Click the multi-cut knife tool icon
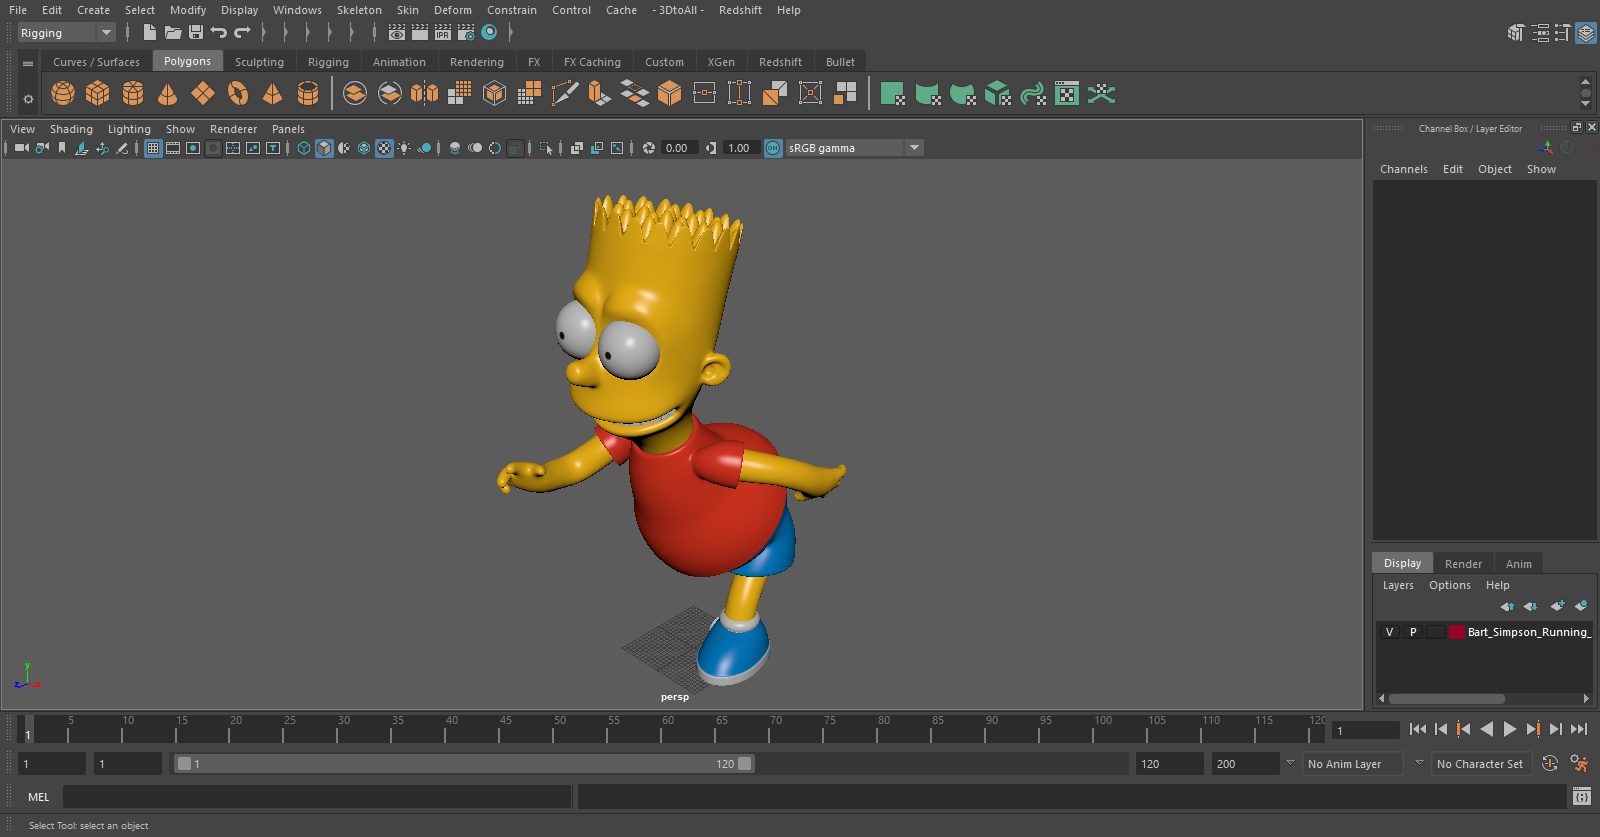The width and height of the screenshot is (1600, 837). [565, 94]
